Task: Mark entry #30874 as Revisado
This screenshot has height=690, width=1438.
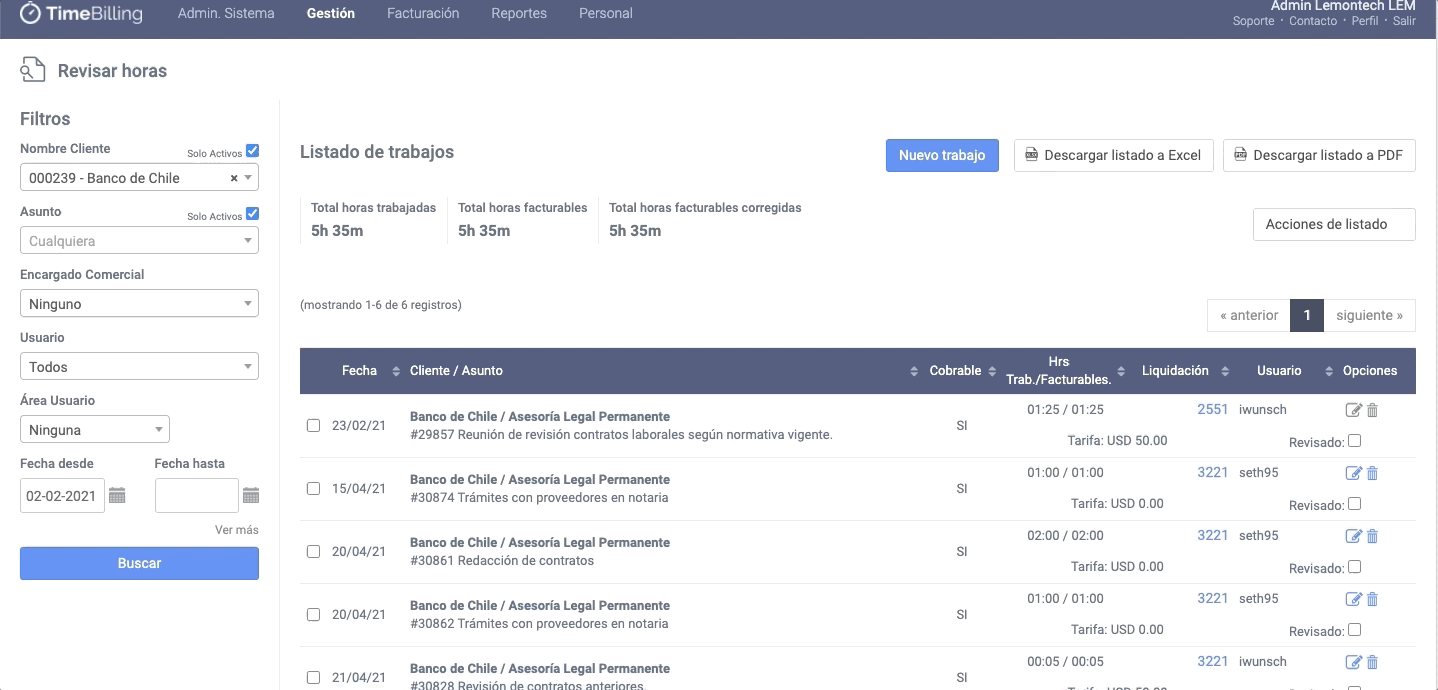Action: click(x=1355, y=503)
